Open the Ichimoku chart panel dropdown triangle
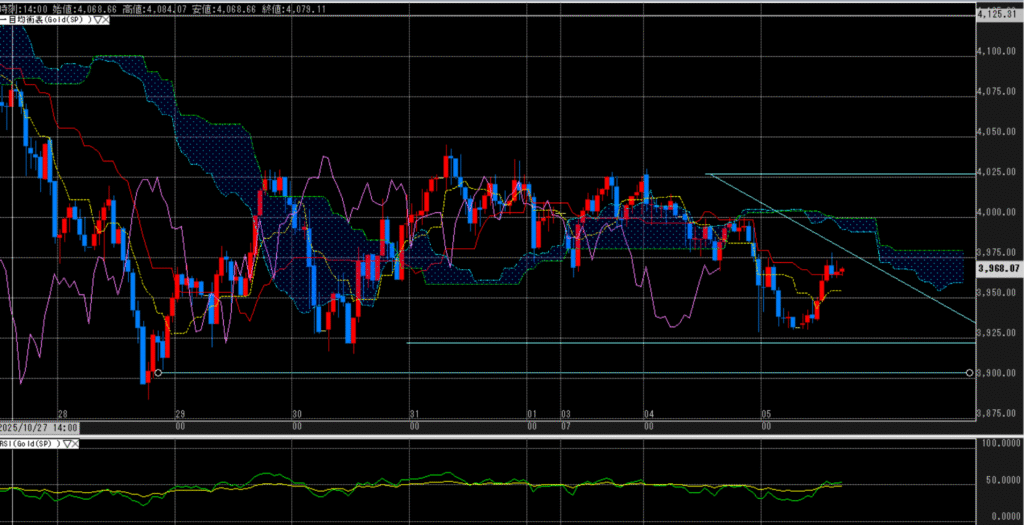Image resolution: width=1024 pixels, height=525 pixels. coord(96,20)
